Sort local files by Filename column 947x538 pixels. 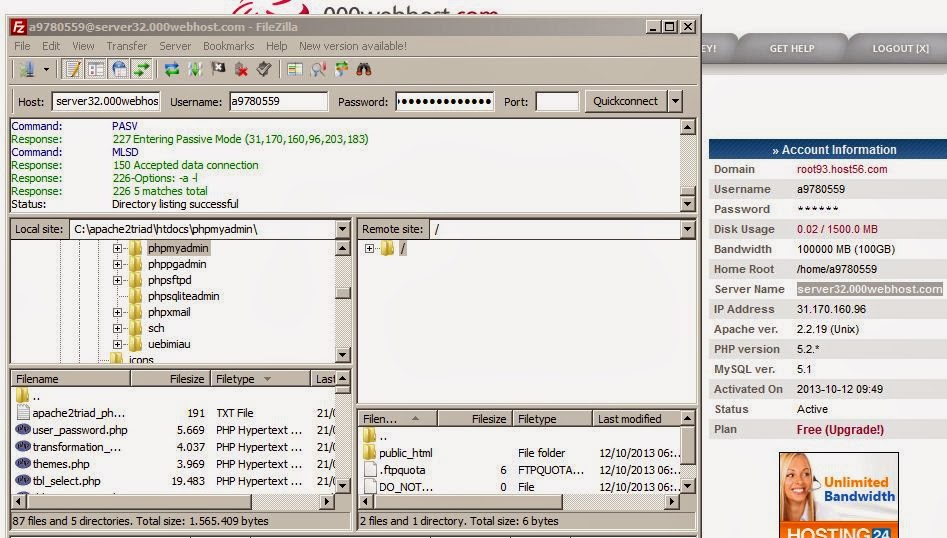(71, 379)
